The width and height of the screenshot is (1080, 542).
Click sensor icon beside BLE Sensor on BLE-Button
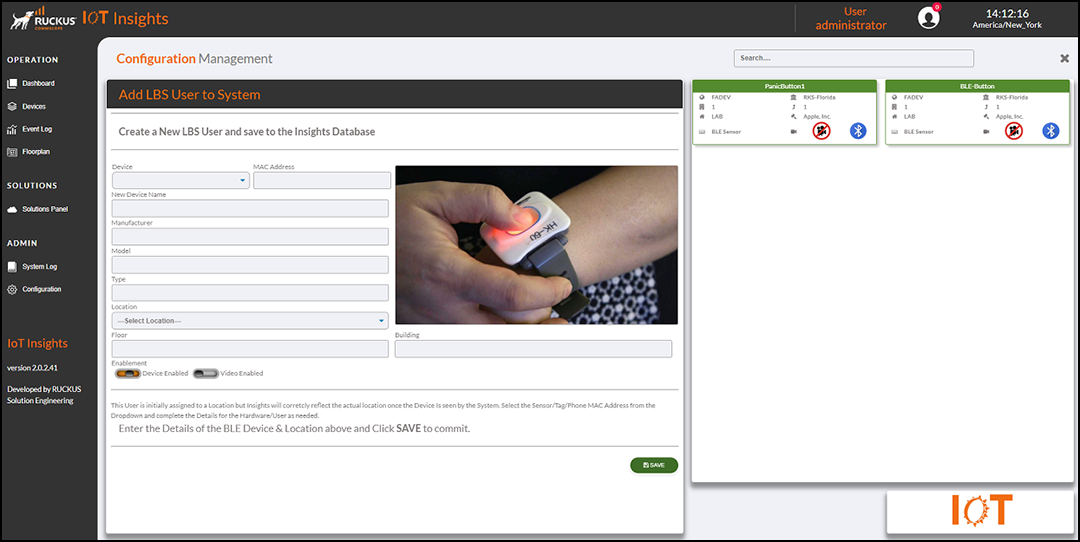tap(895, 132)
